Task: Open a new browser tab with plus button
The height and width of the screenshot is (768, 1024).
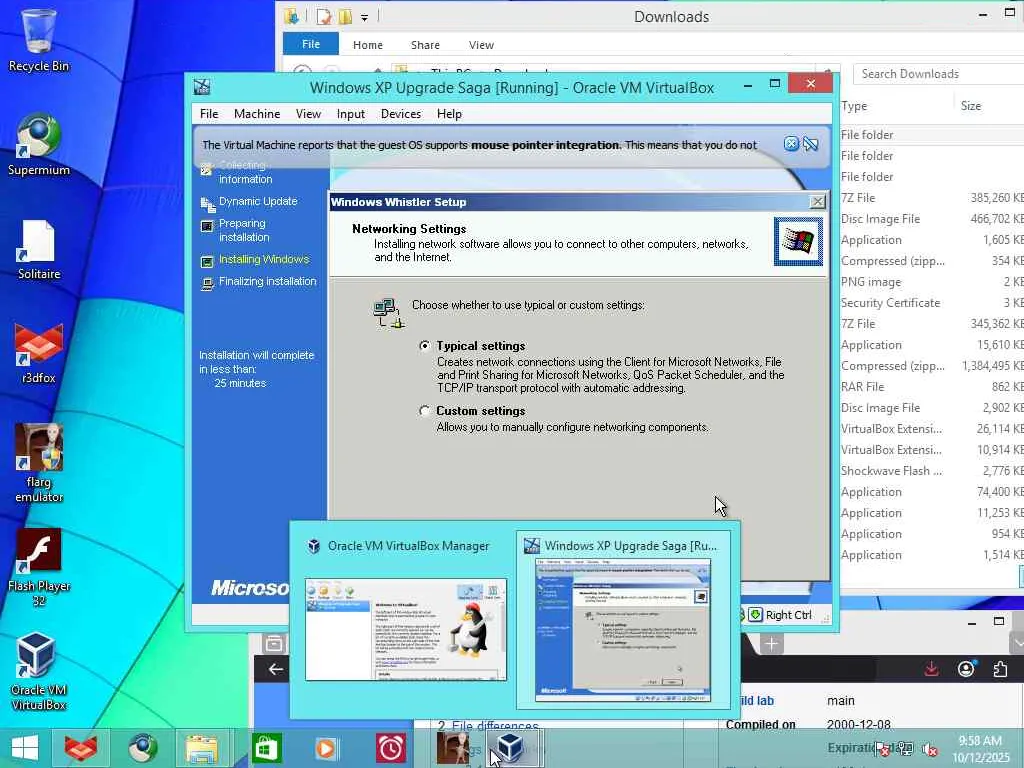Action: pos(771,644)
